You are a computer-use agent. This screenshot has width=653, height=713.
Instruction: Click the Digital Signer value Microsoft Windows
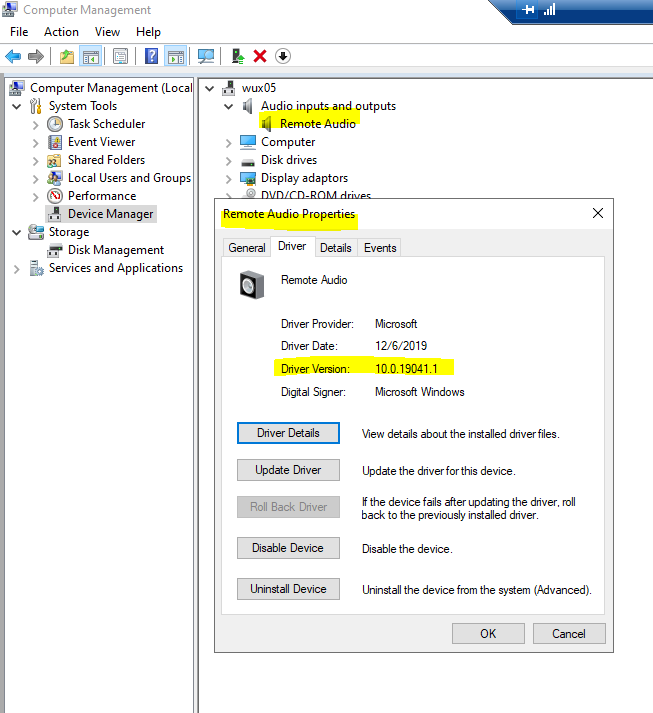point(420,392)
